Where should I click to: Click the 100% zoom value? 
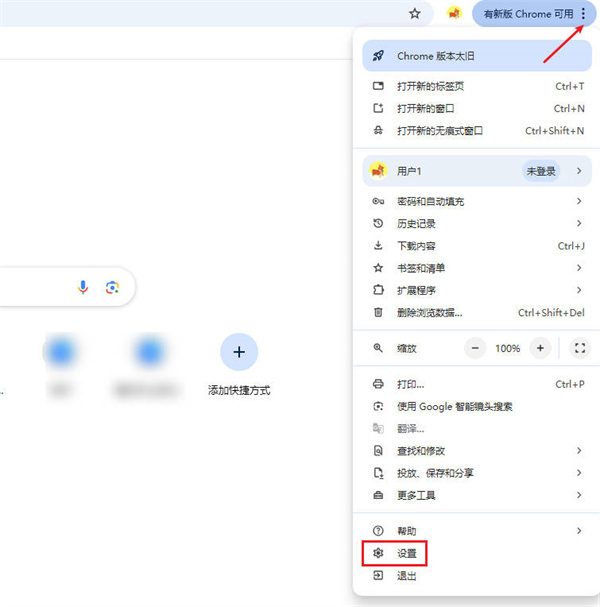tap(507, 349)
